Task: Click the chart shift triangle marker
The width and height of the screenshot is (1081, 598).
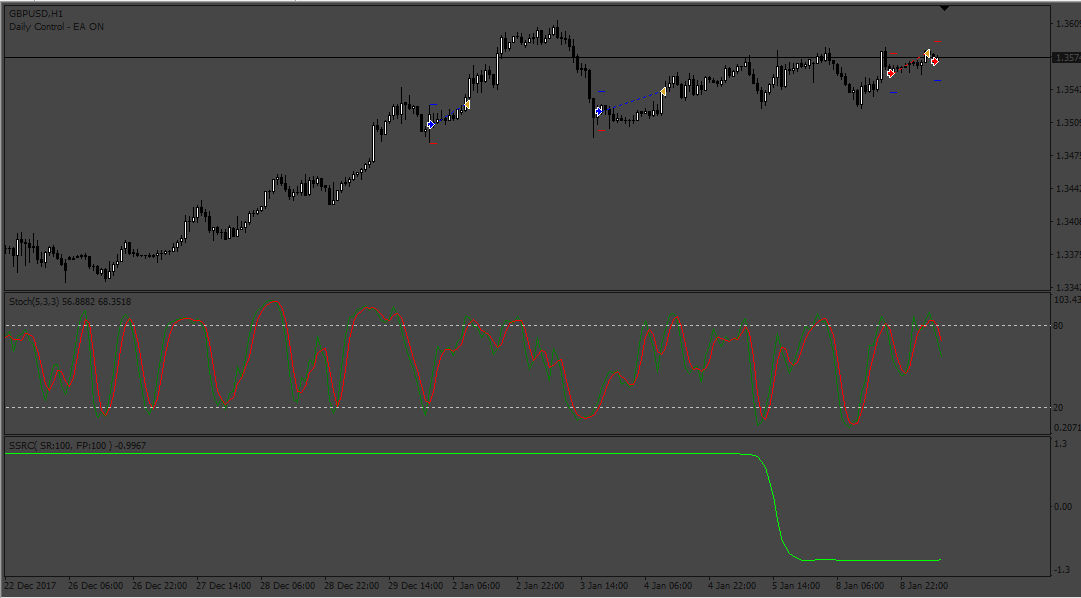Action: click(944, 8)
